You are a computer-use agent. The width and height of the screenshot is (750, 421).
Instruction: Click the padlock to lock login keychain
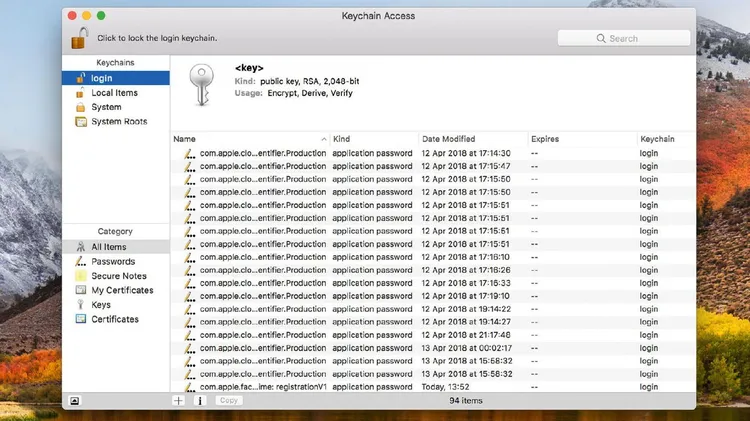click(x=79, y=38)
